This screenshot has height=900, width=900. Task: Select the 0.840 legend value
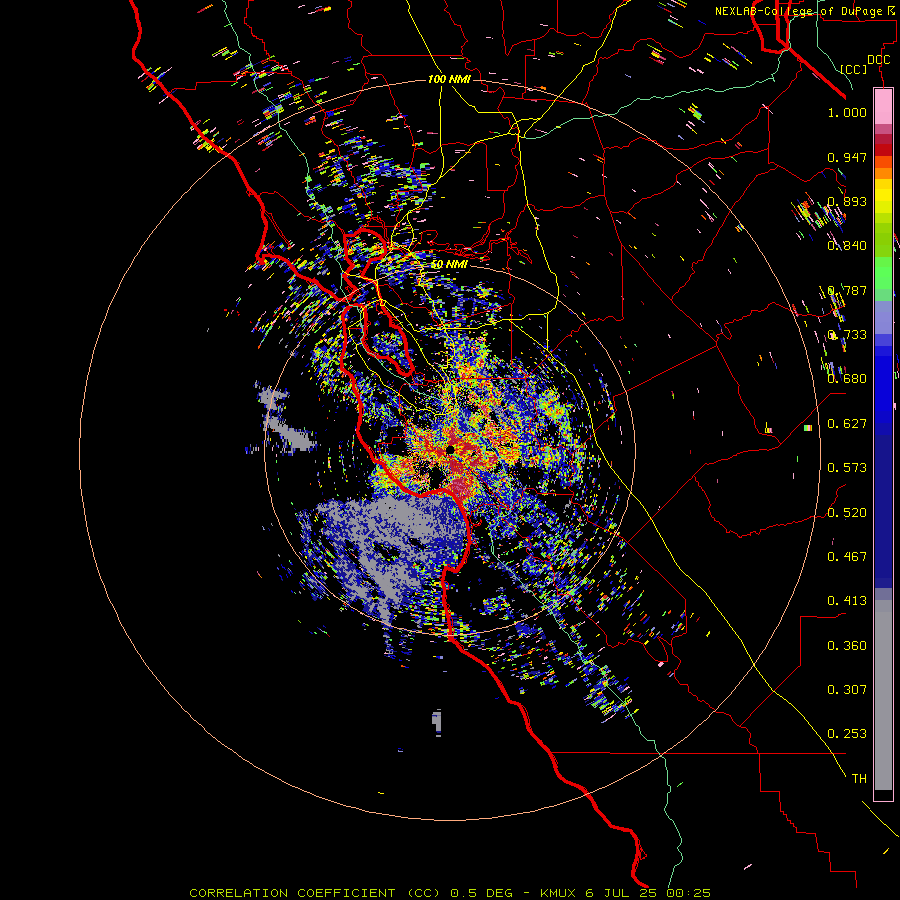pos(847,246)
